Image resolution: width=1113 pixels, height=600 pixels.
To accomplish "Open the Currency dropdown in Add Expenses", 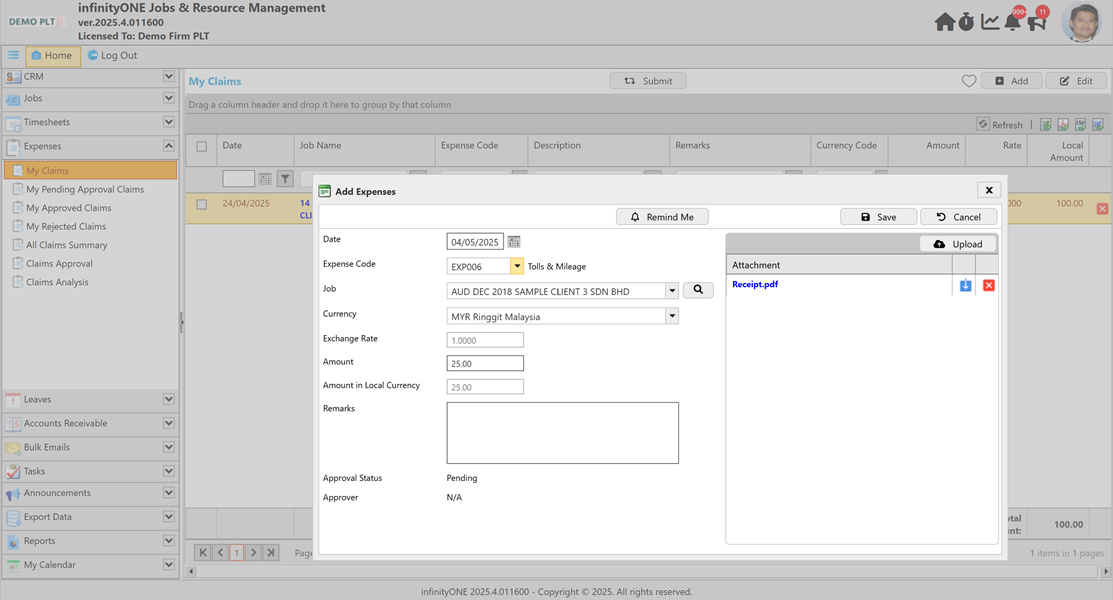I will tap(673, 313).
